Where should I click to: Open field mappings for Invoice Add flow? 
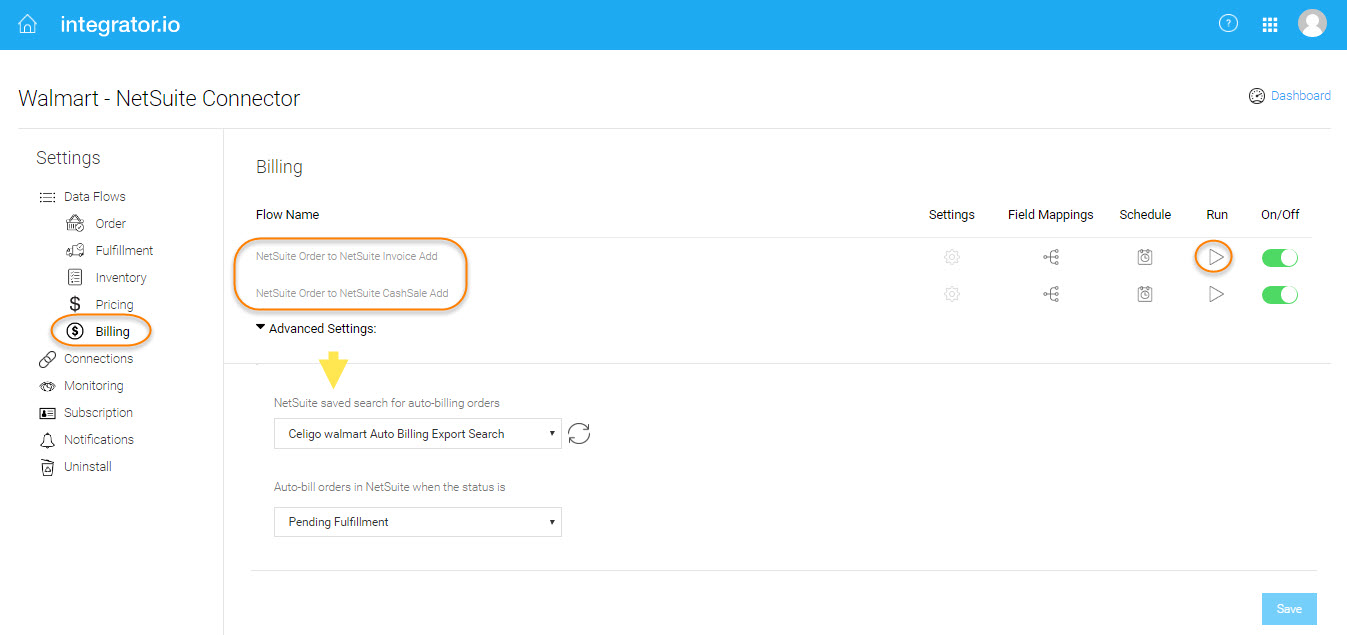[1051, 257]
